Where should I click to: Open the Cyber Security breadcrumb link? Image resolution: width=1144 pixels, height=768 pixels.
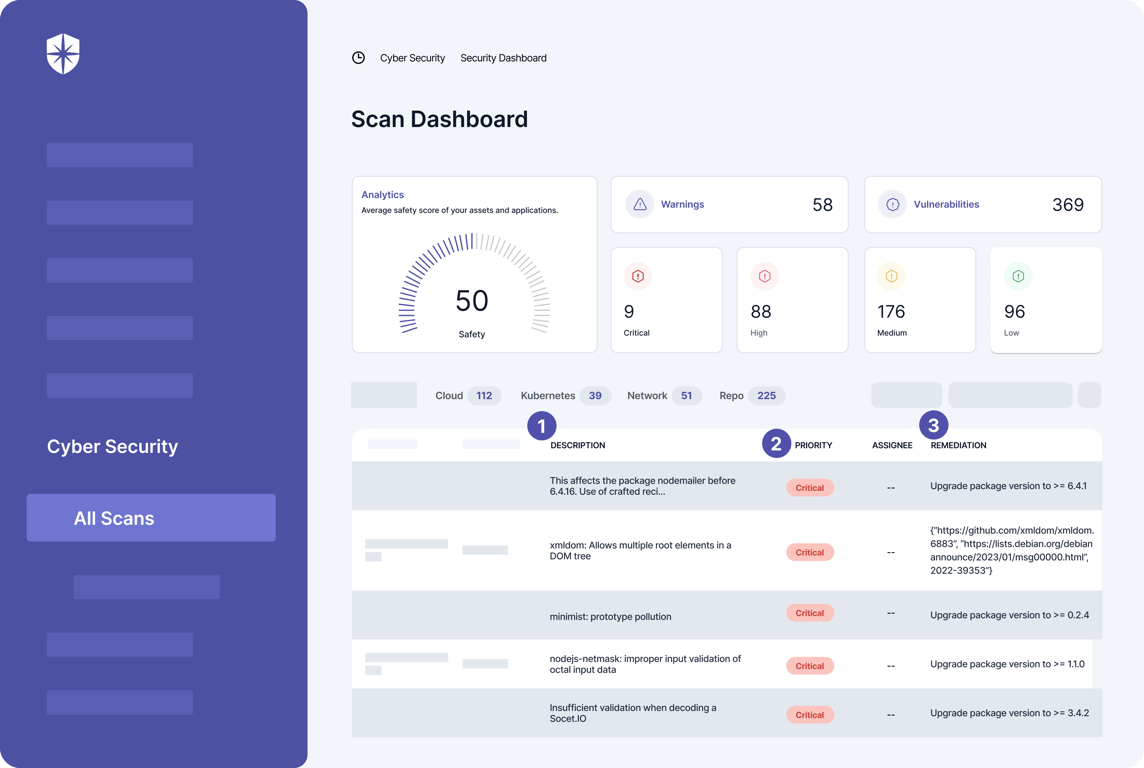(412, 58)
